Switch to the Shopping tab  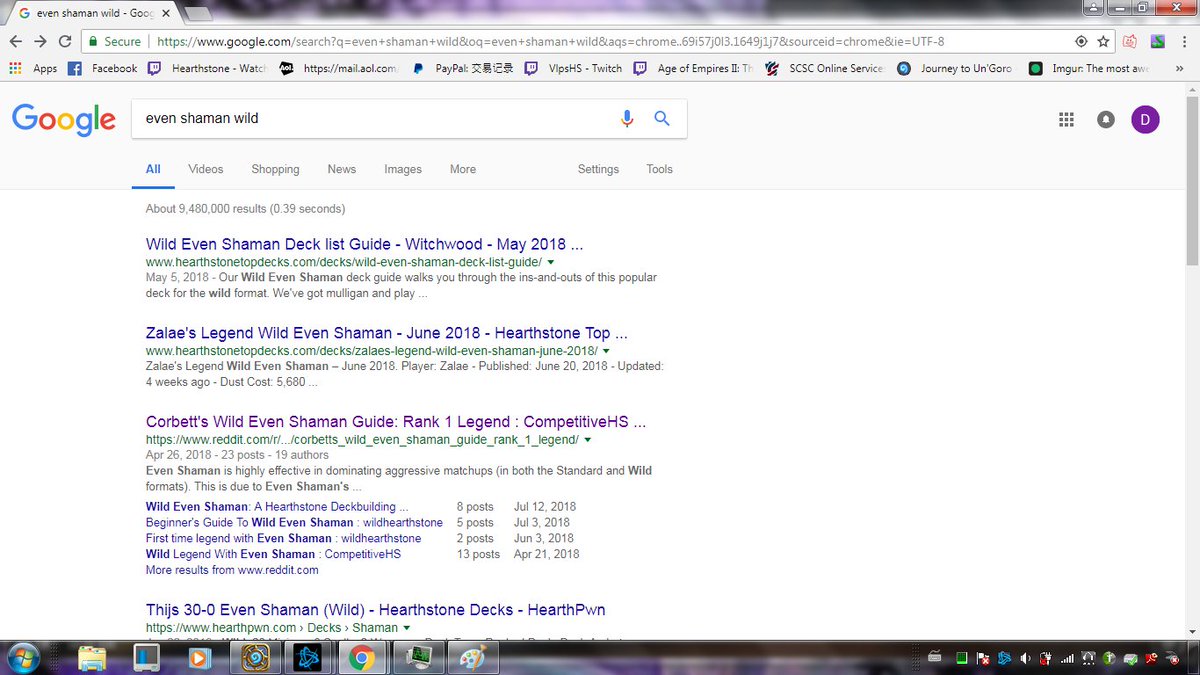tap(275, 169)
